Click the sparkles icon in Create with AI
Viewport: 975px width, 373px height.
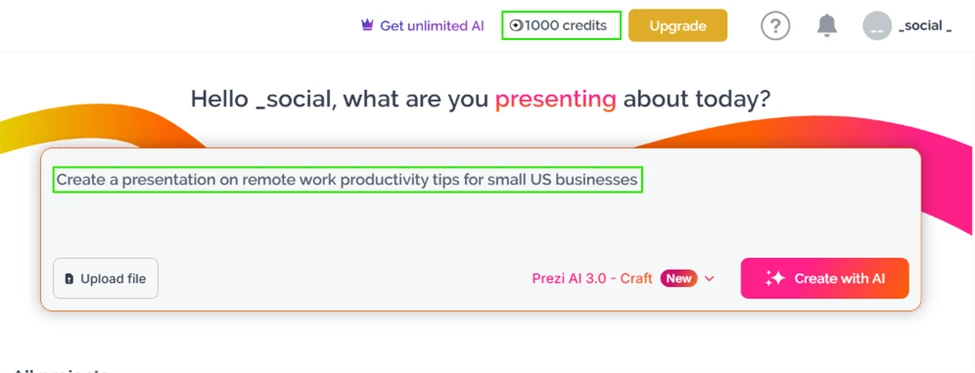coord(775,279)
